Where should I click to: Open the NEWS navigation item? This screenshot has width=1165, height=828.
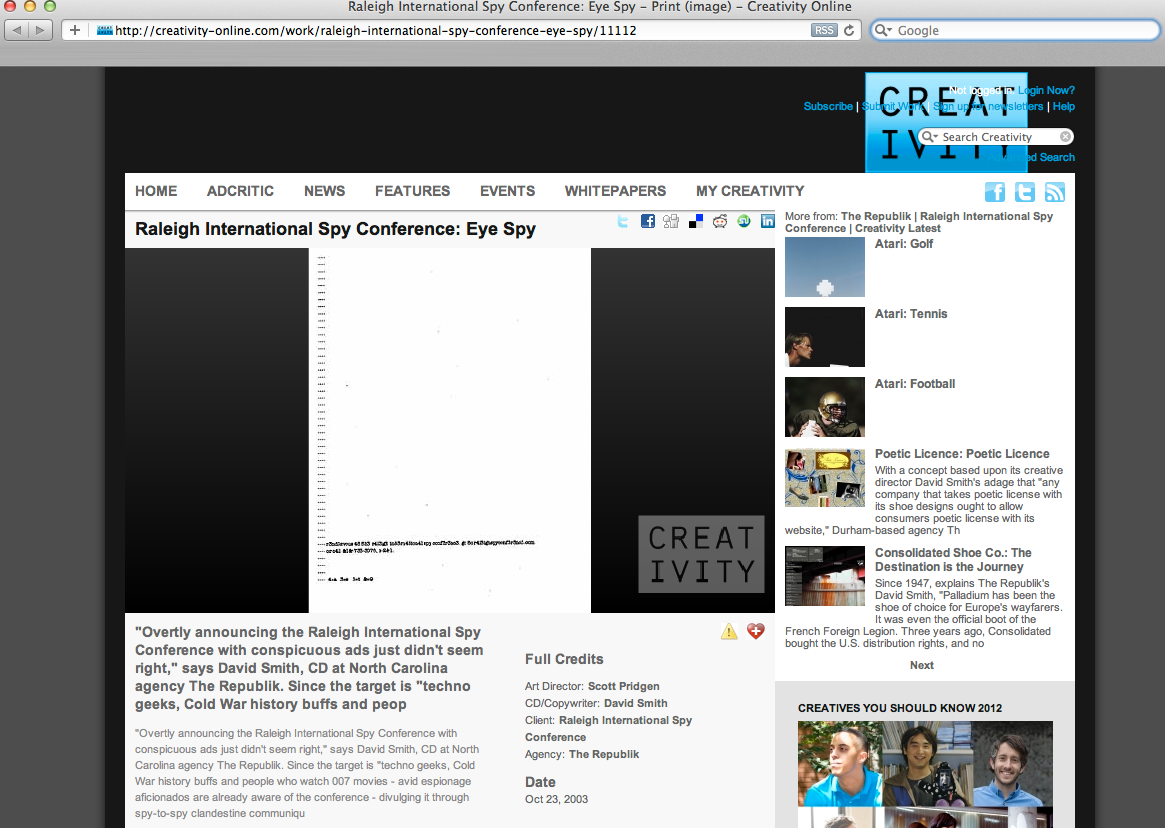pos(324,191)
